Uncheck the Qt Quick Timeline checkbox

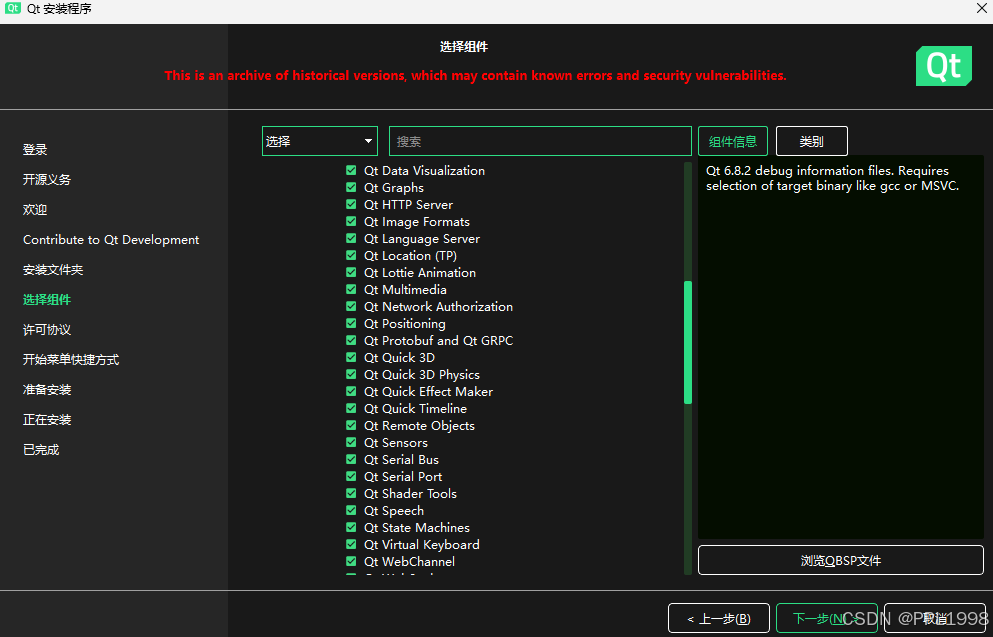click(x=351, y=408)
